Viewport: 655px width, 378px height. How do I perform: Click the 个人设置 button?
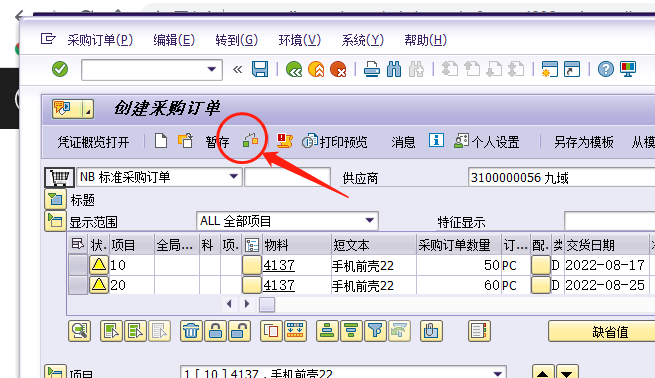pyautogui.click(x=487, y=142)
